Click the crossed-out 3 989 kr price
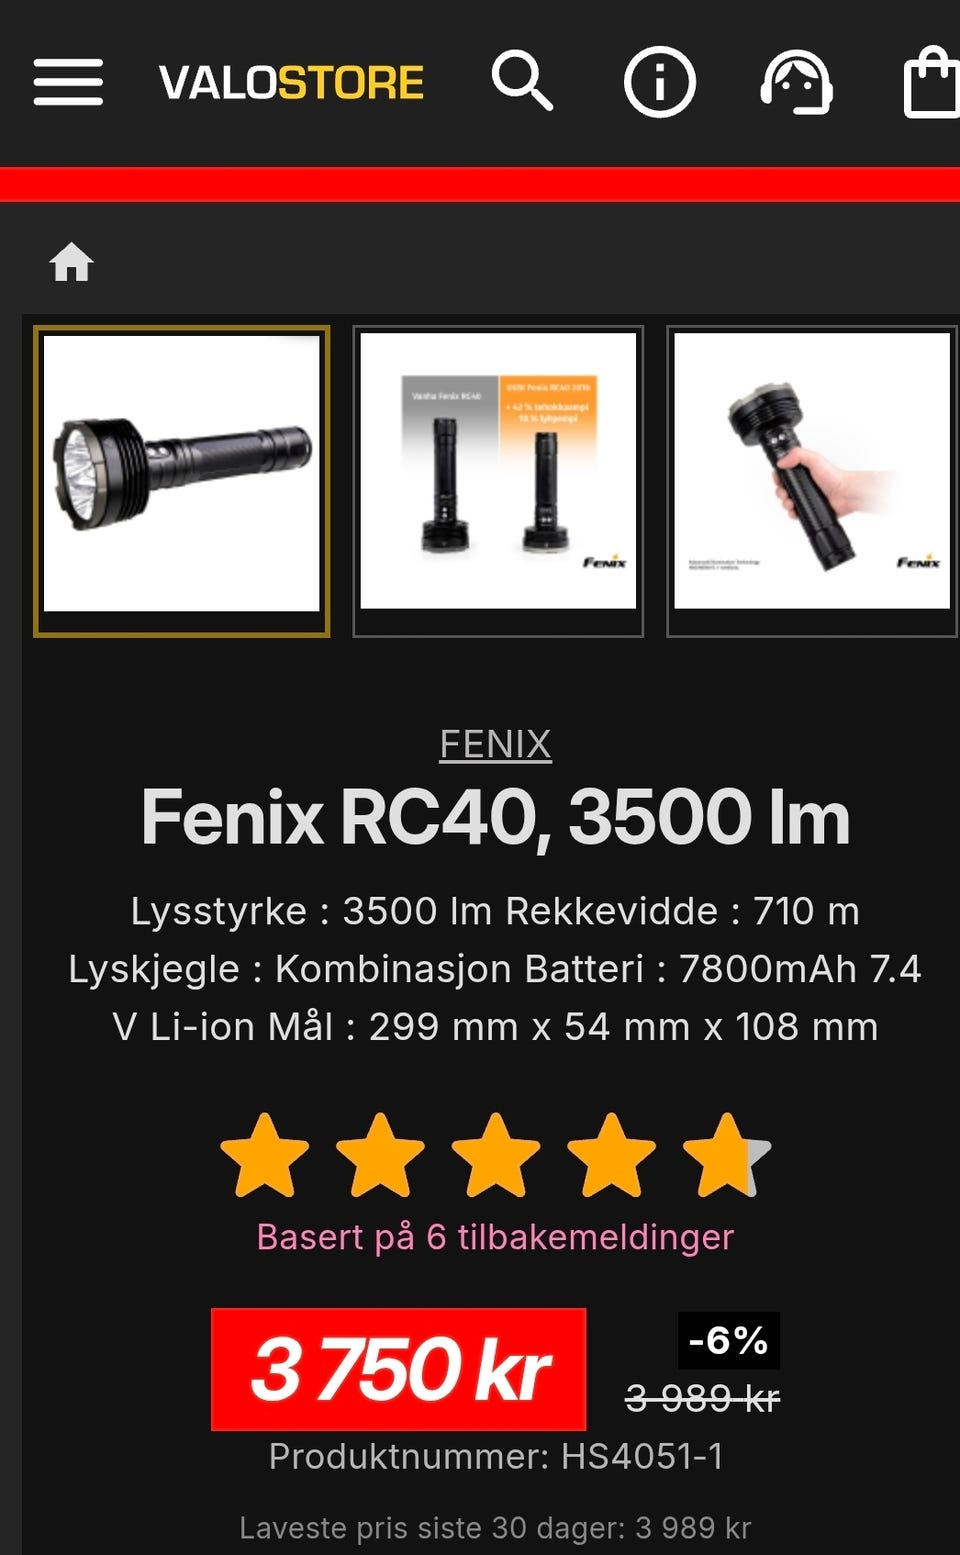 click(x=702, y=1398)
